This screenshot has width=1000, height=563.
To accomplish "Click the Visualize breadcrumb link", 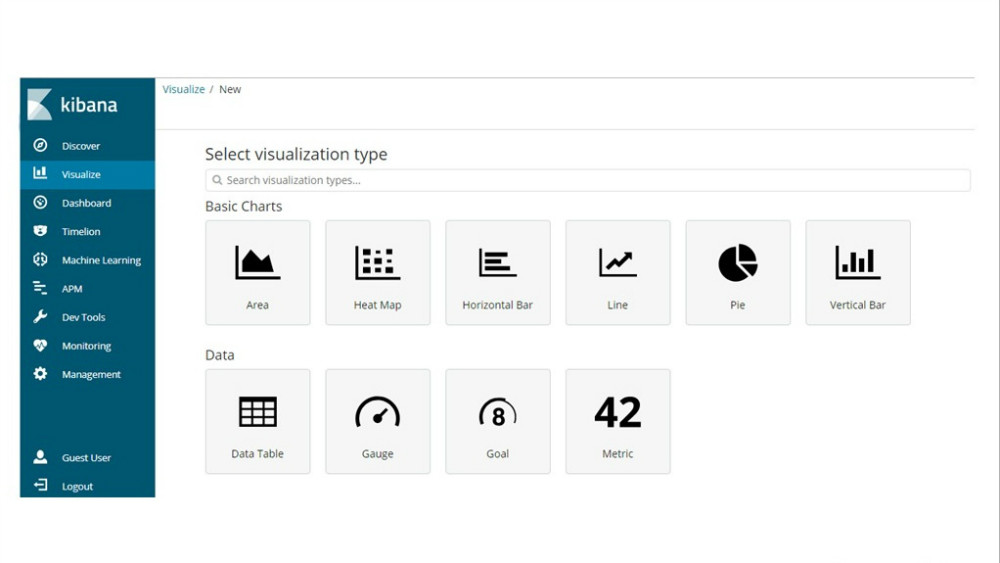I will 184,89.
